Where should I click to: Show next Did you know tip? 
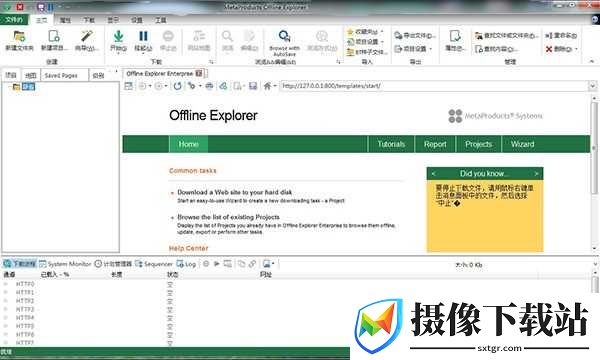tap(536, 174)
